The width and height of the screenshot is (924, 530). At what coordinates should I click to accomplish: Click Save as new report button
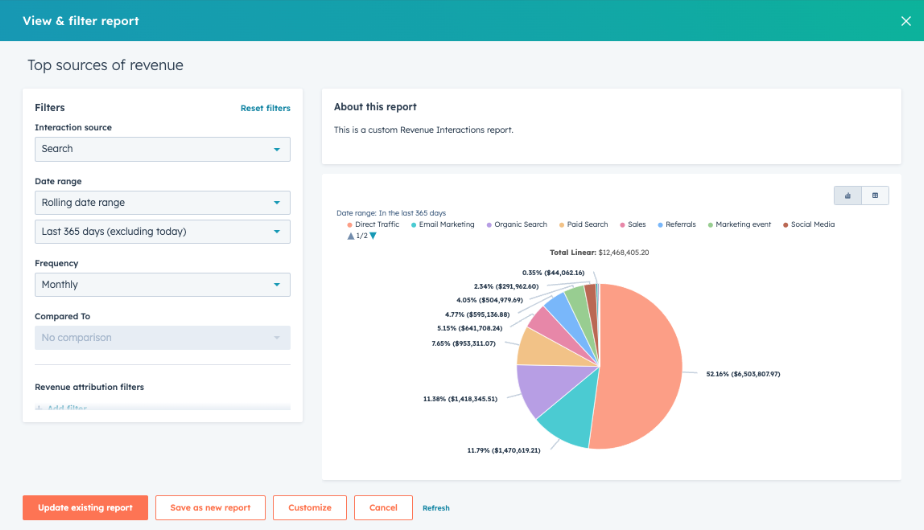tap(210, 508)
